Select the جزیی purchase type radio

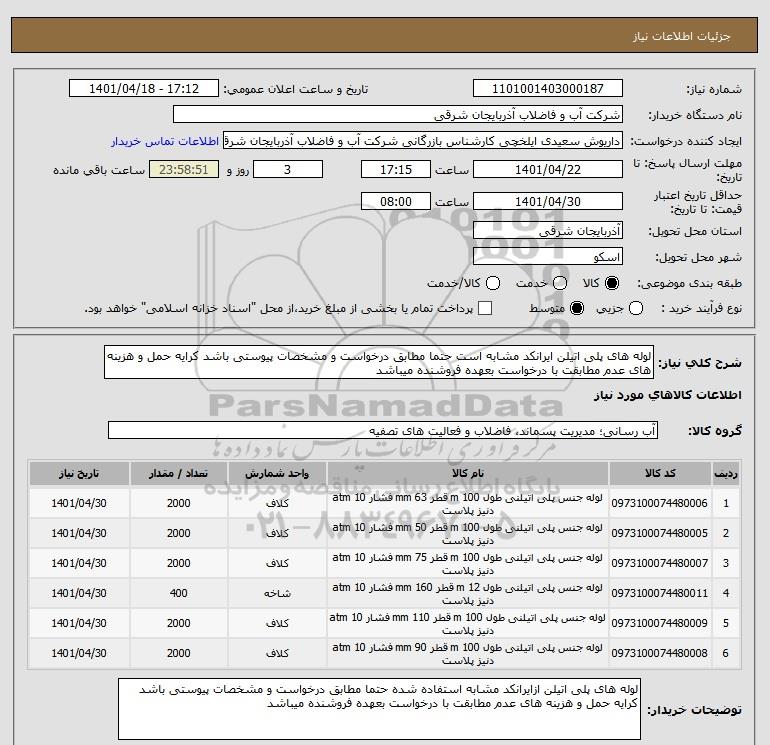pos(636,308)
